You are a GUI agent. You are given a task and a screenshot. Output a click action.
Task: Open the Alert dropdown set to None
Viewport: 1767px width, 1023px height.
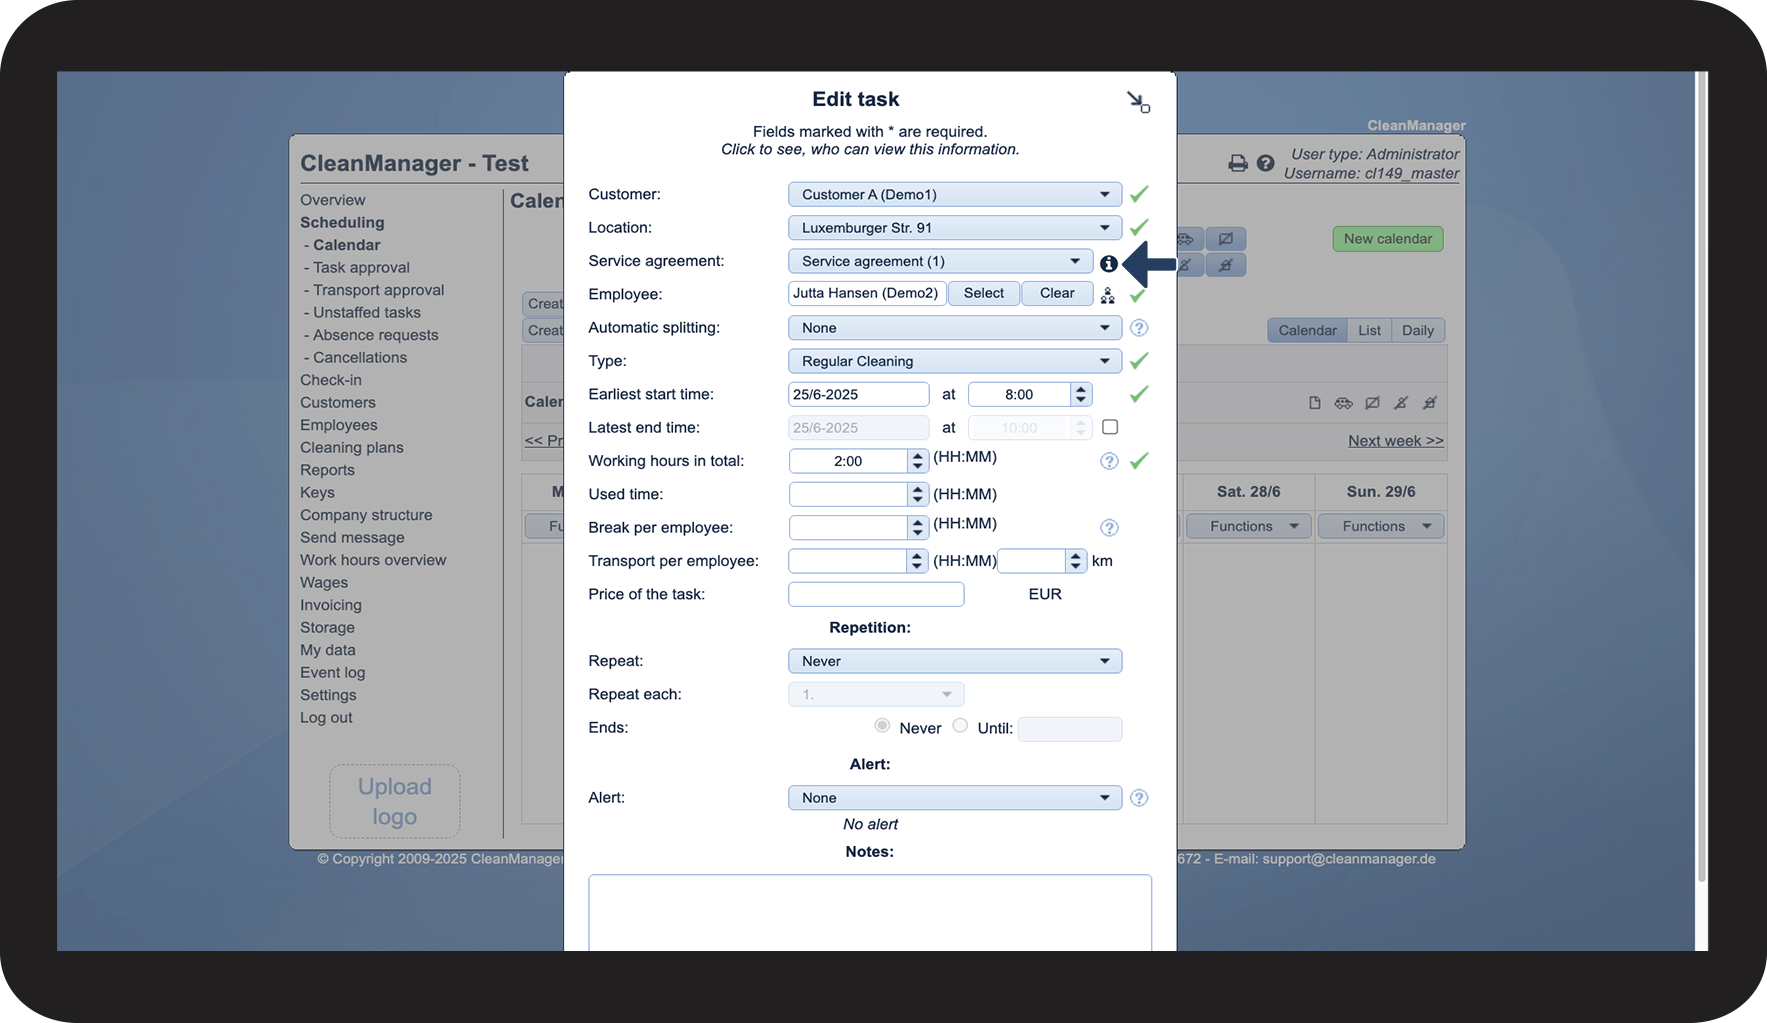tap(955, 798)
